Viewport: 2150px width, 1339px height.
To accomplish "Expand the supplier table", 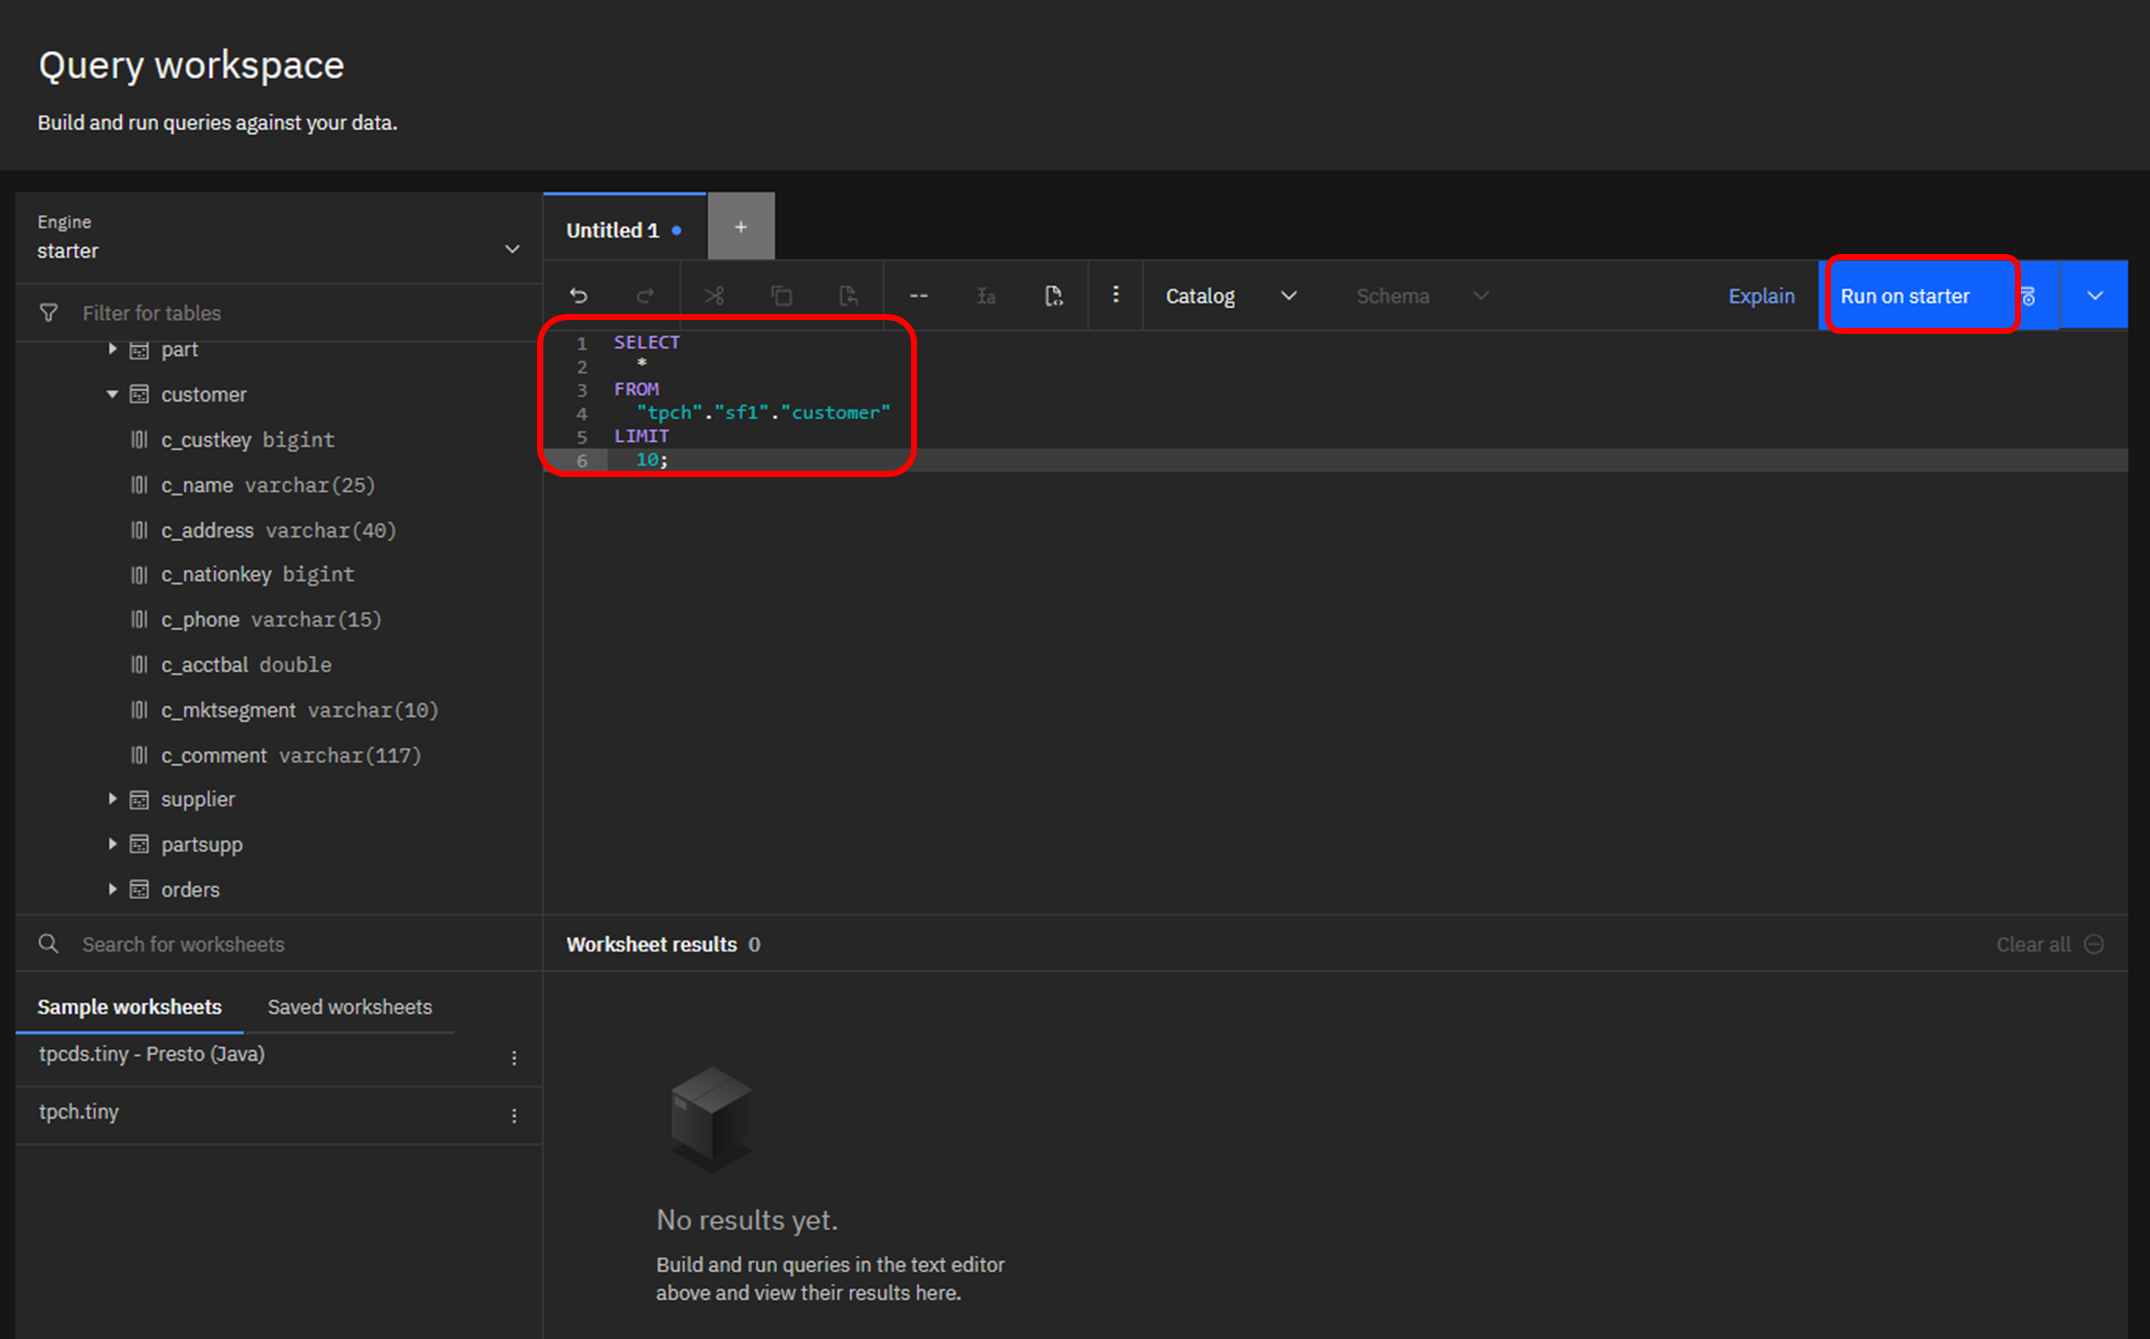I will pyautogui.click(x=112, y=799).
